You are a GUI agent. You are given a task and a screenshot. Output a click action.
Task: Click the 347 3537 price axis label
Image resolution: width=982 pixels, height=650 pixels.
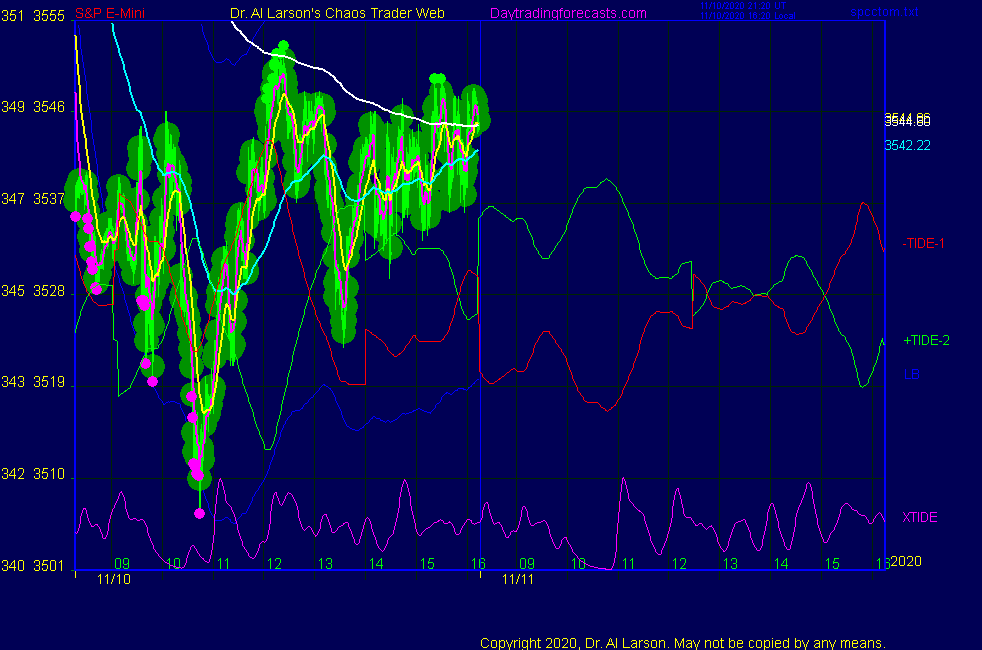coord(33,199)
